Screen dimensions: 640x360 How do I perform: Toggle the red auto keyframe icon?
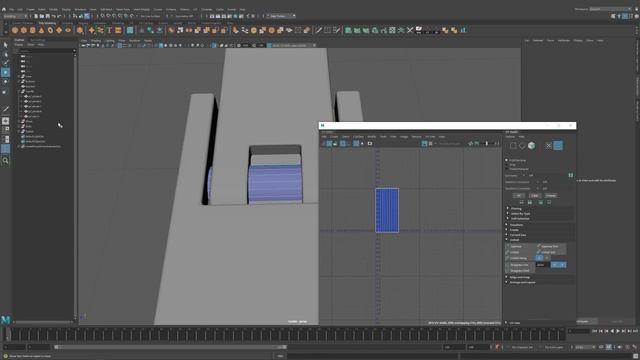498,347
